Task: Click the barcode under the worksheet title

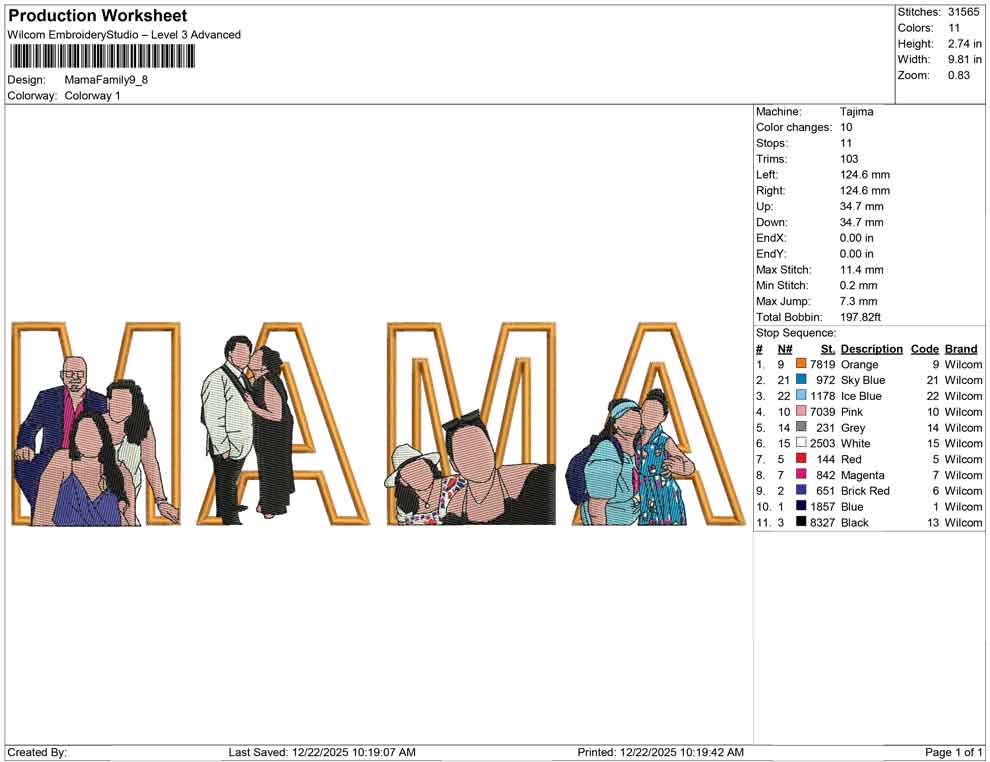Action: (x=102, y=57)
